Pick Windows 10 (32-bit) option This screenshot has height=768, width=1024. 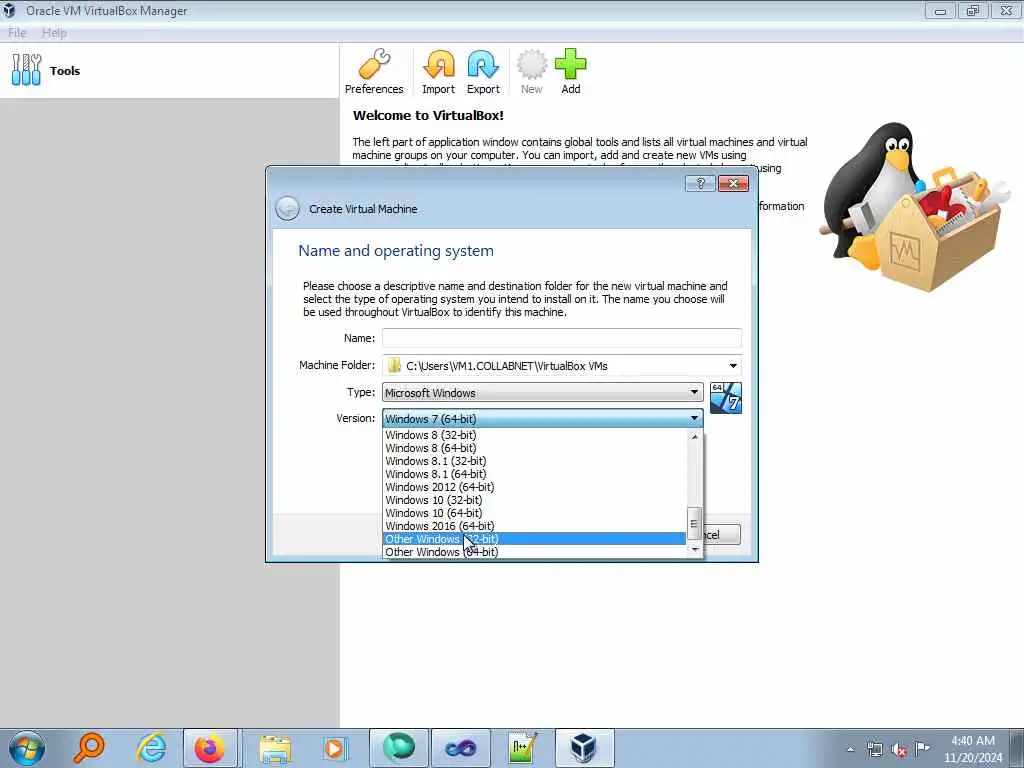click(x=534, y=500)
